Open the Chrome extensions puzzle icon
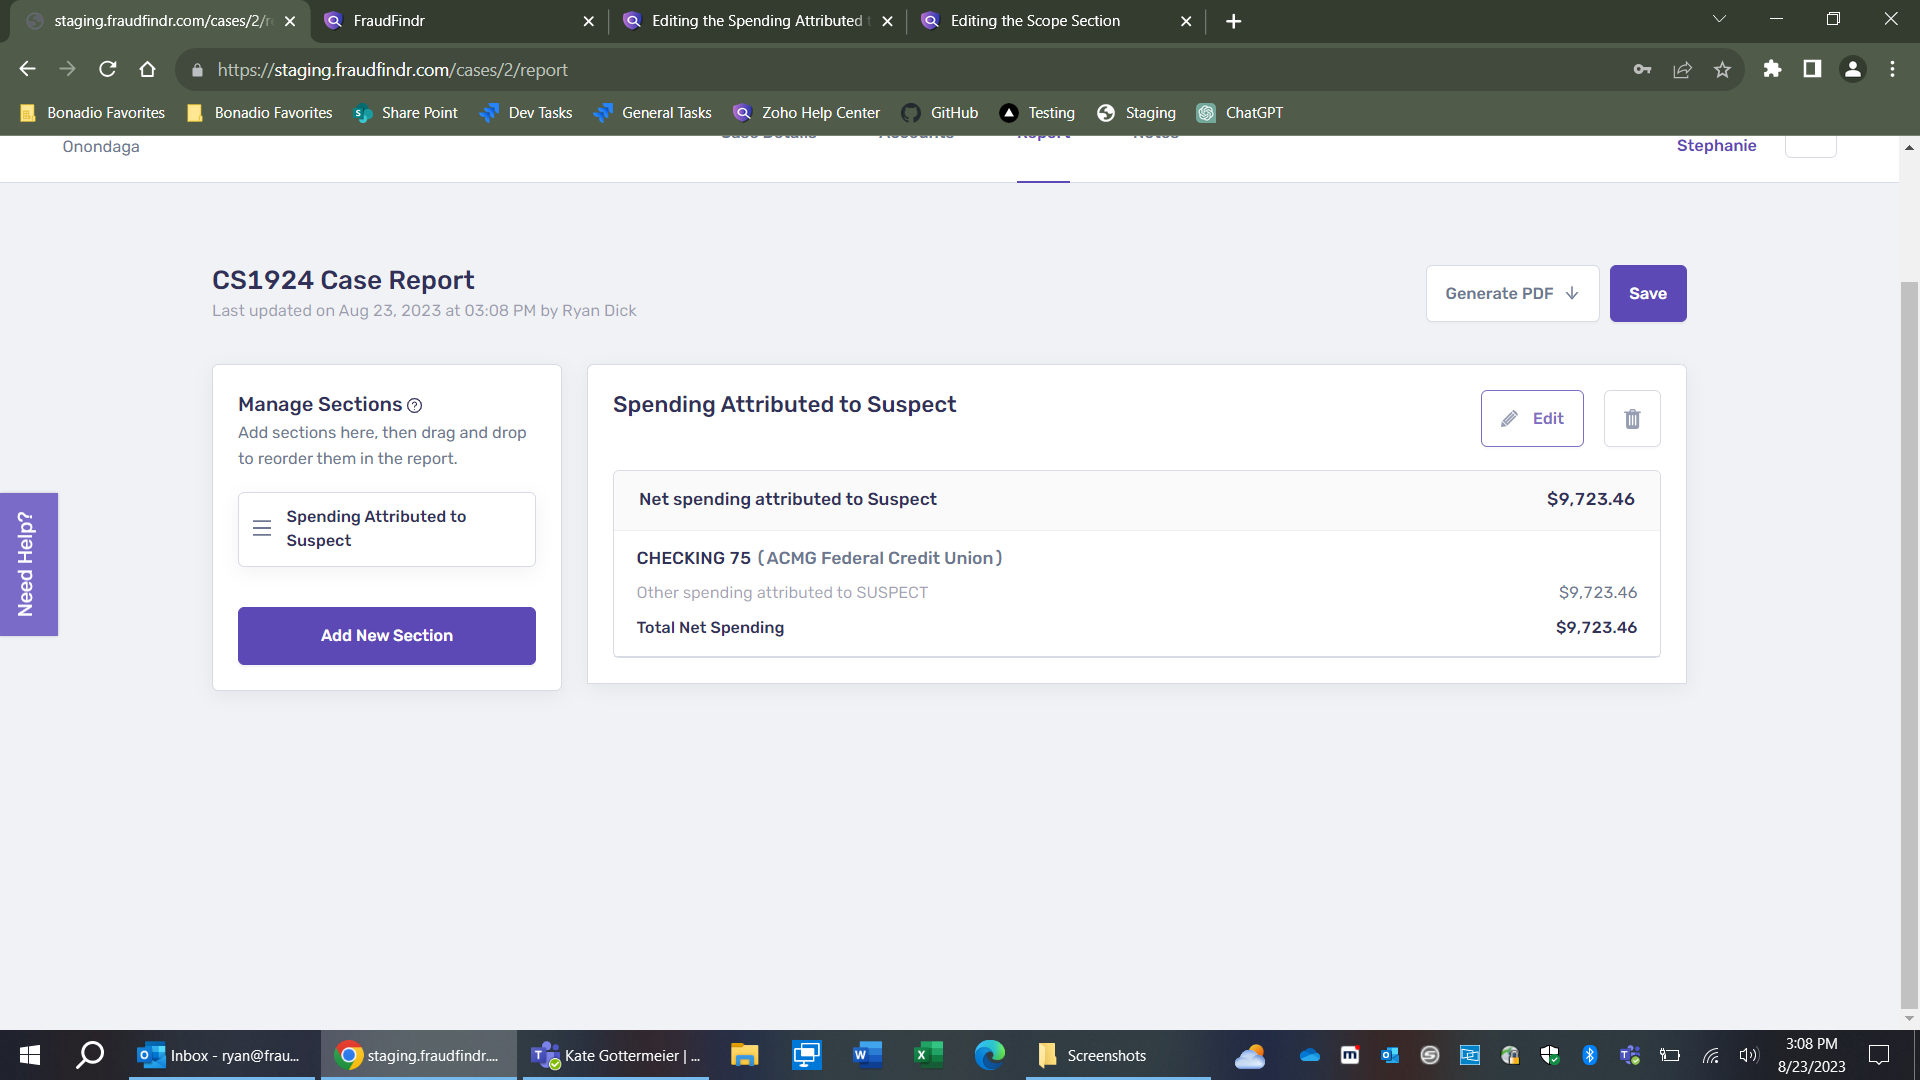Viewport: 1920px width, 1080px height. [1772, 69]
